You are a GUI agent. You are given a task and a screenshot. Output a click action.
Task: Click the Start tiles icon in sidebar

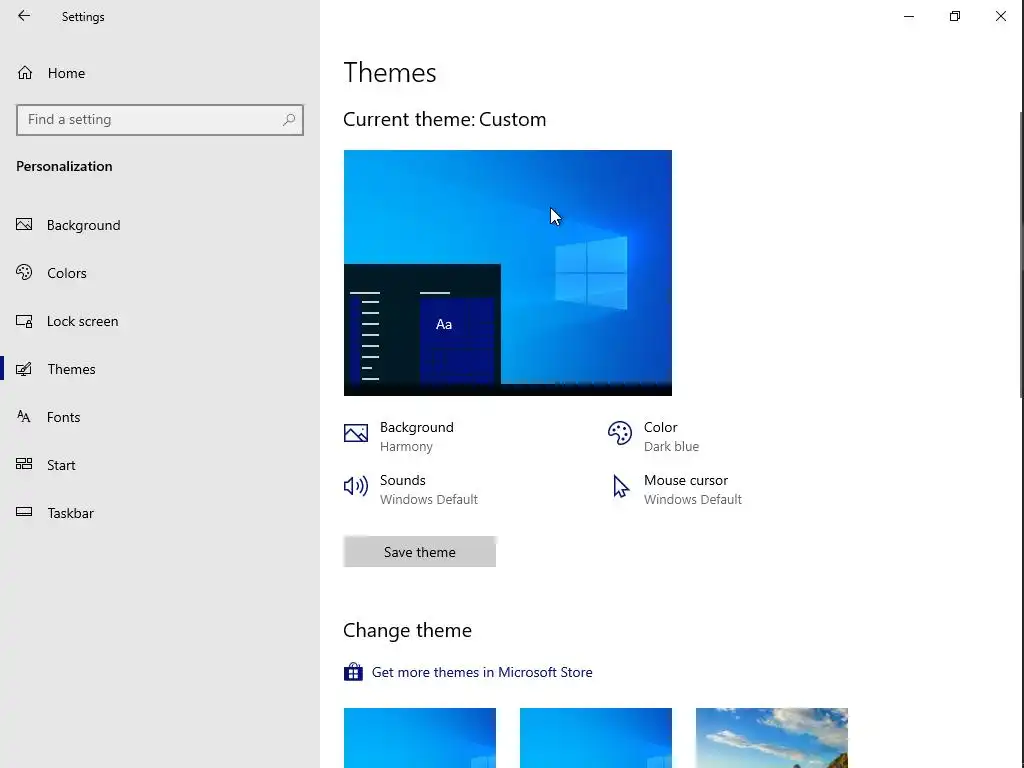point(24,464)
